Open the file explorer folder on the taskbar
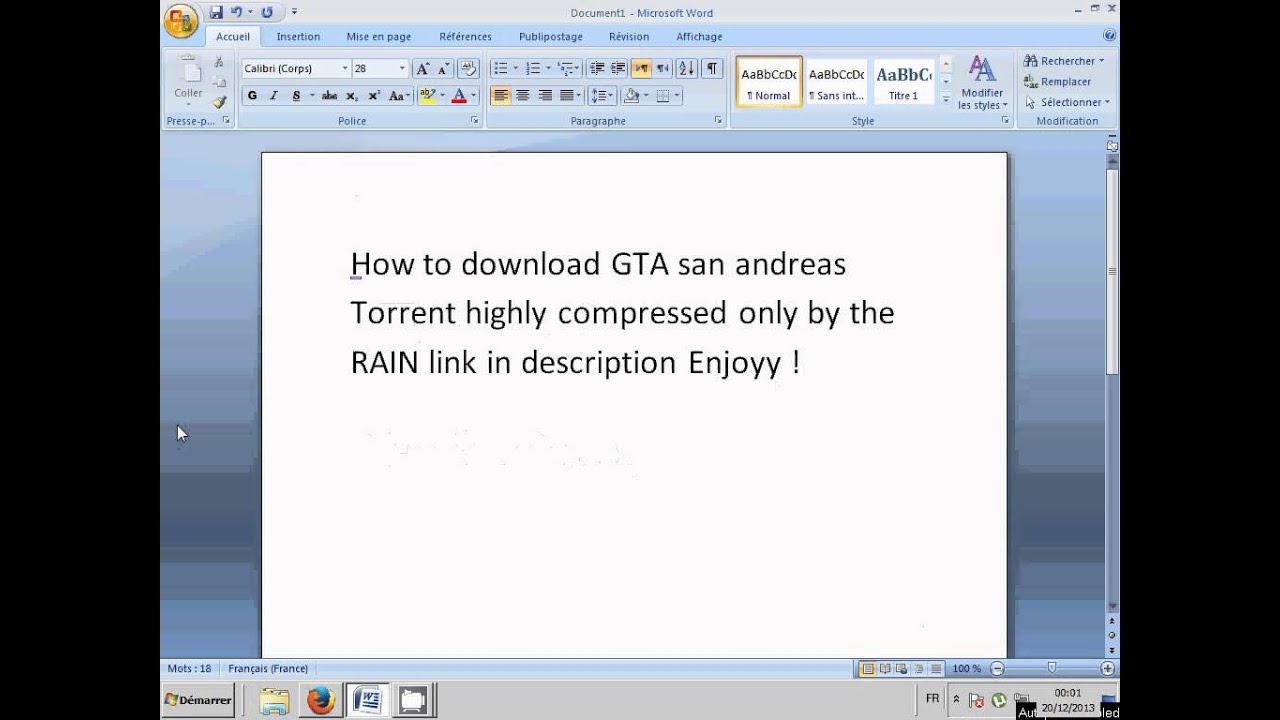Viewport: 1280px width, 720px height. [x=274, y=700]
